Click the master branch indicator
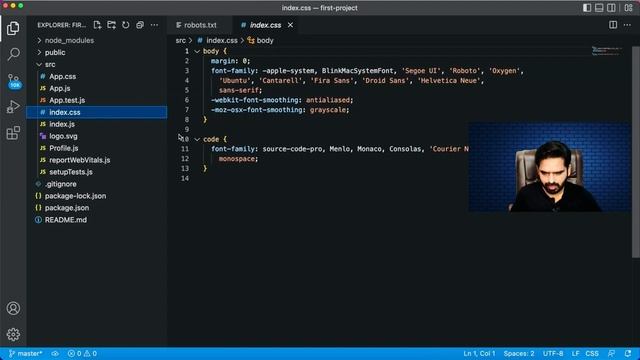 click(x=25, y=353)
